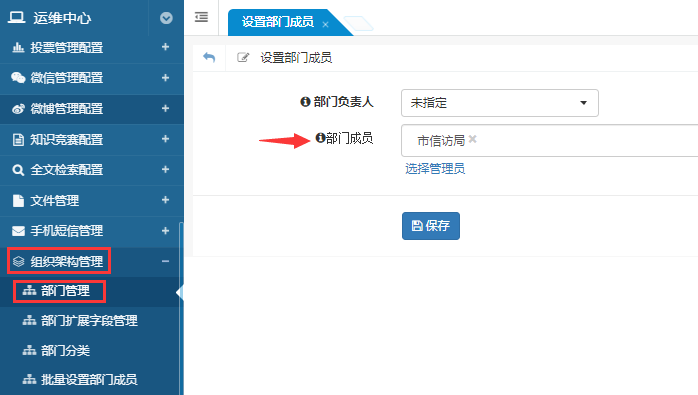
Task: Click the info icon beside 部门负责人
Action: click(305, 102)
